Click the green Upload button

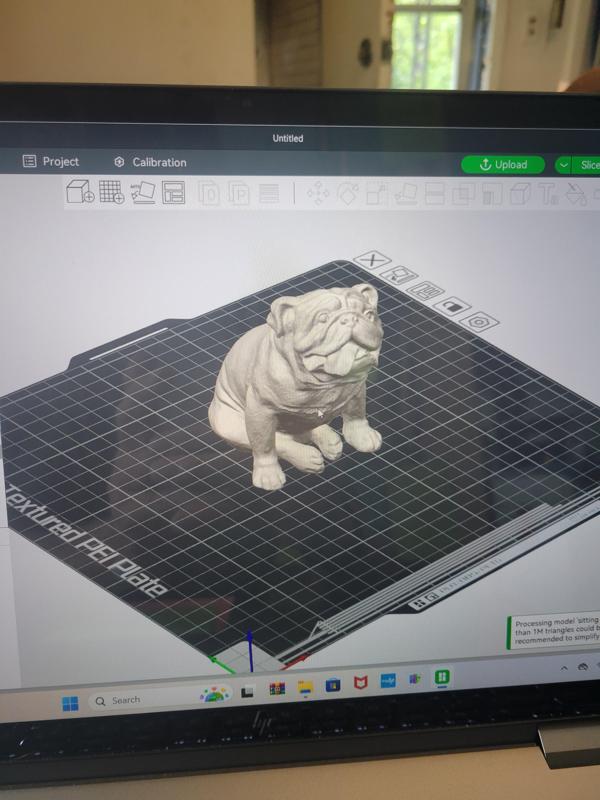pyautogui.click(x=503, y=164)
